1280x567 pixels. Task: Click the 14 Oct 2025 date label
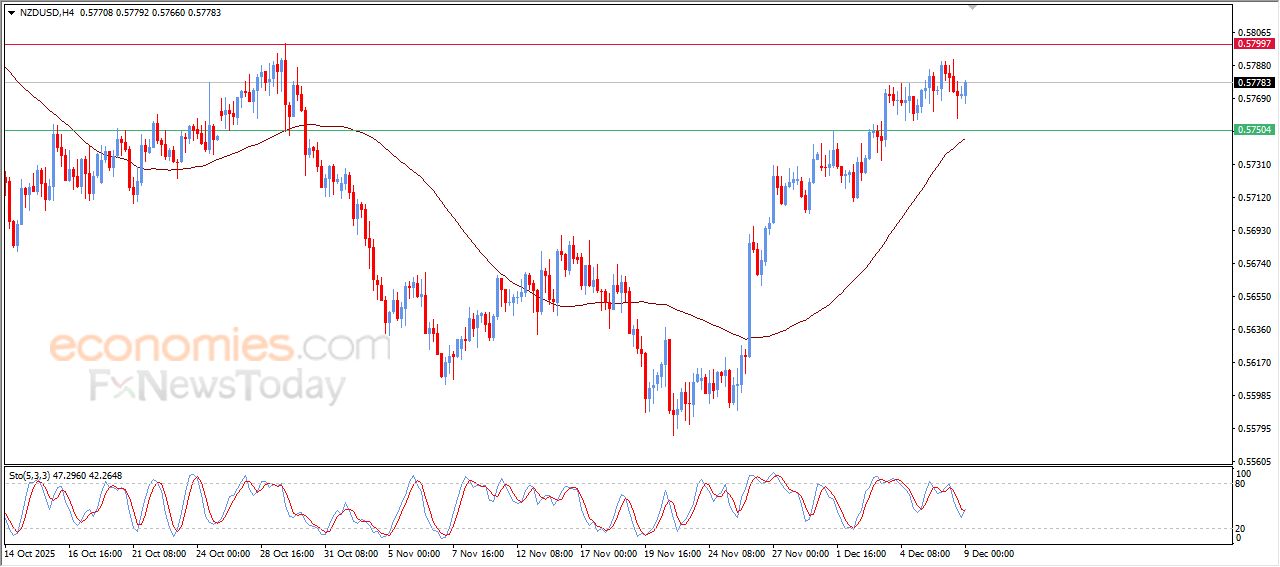tap(33, 553)
